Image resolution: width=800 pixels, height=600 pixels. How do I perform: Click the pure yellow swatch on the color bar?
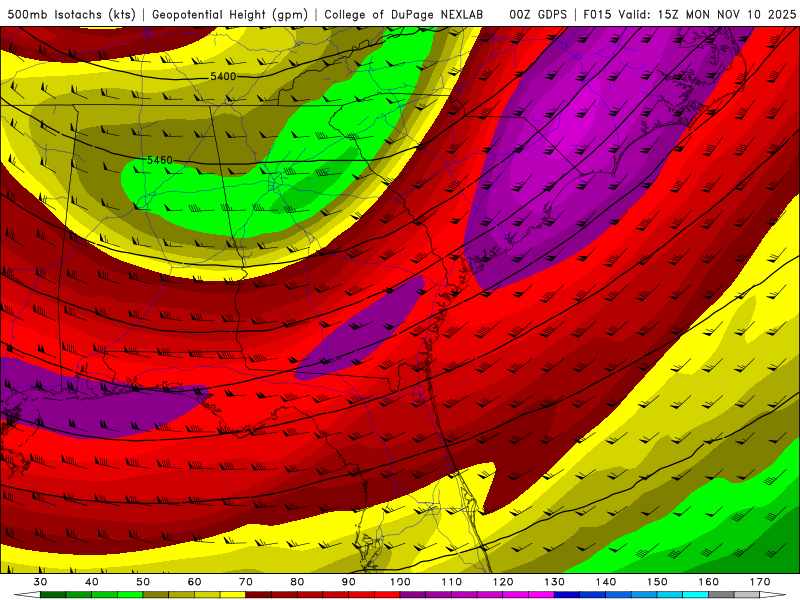point(233,594)
